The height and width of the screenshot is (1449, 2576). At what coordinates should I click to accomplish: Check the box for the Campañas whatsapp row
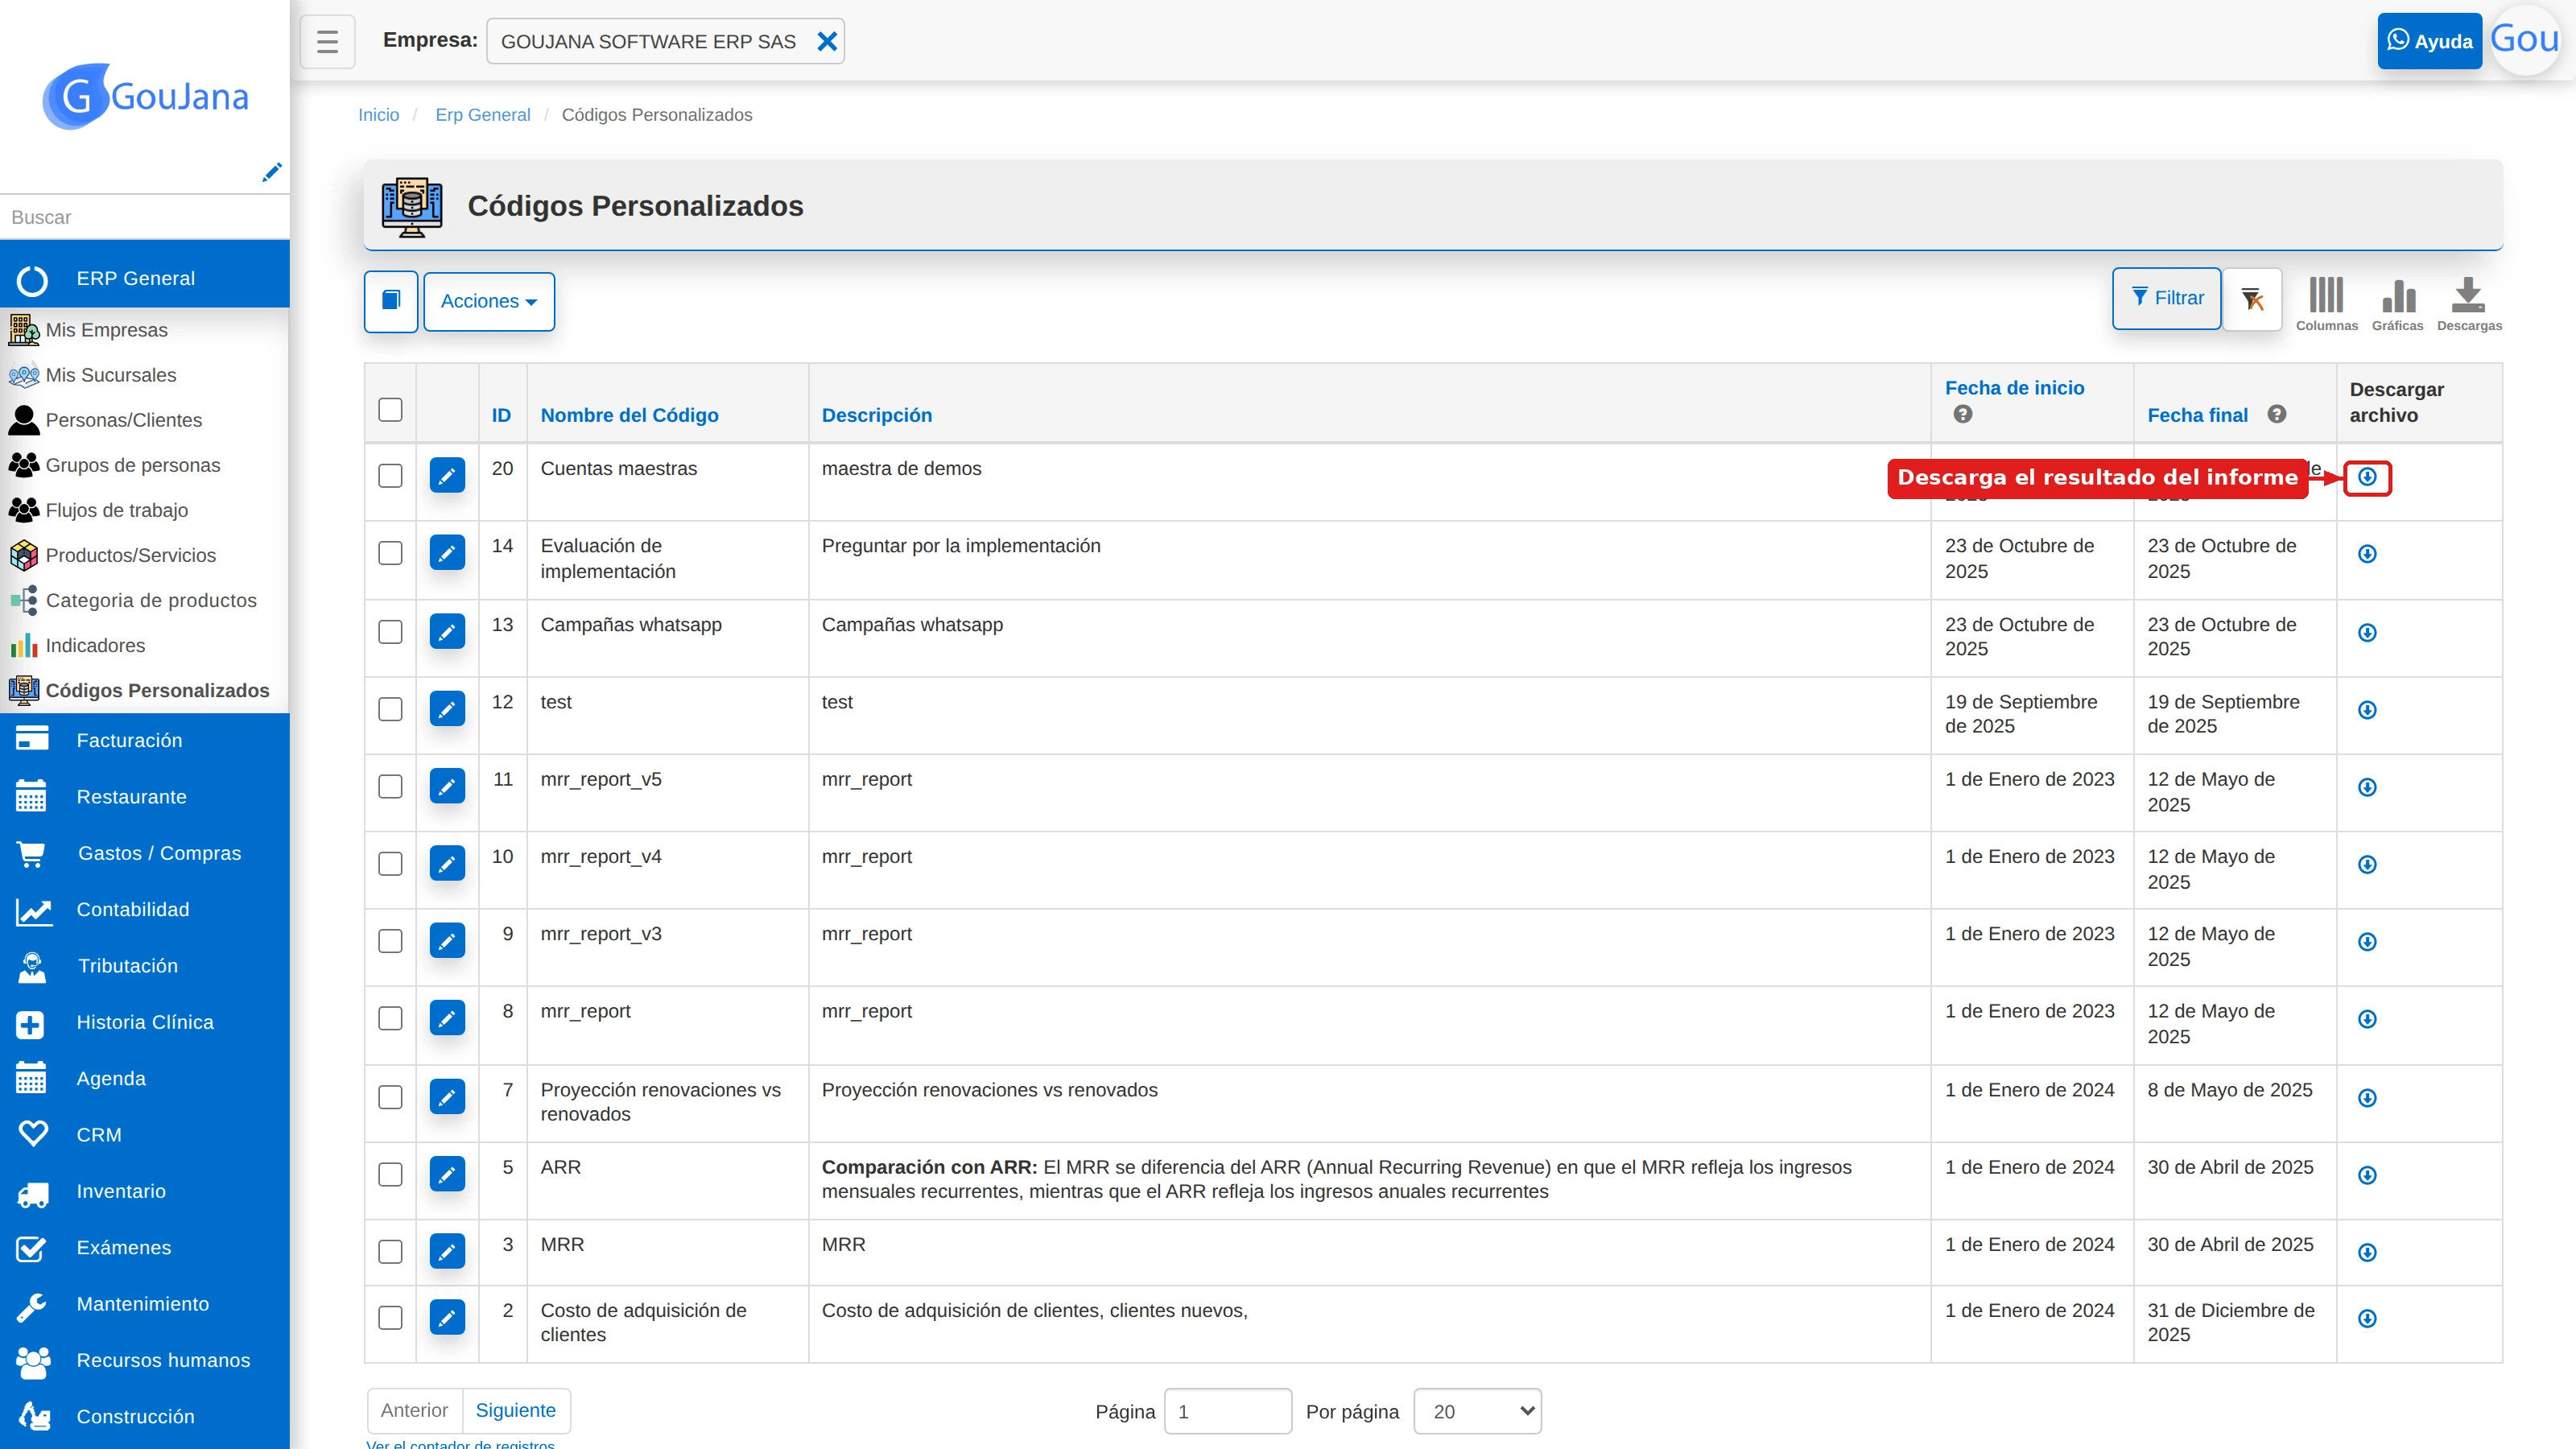(390, 632)
